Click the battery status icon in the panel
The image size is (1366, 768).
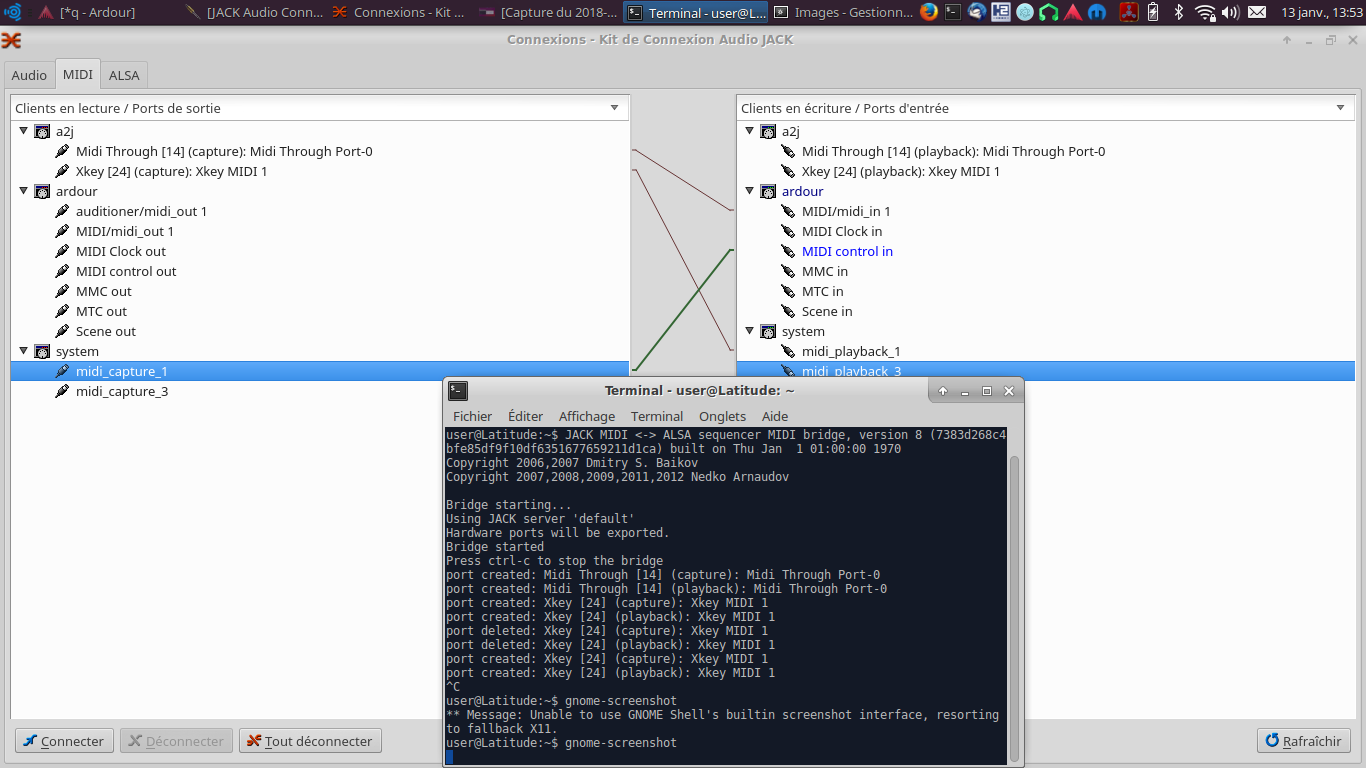click(x=1153, y=13)
